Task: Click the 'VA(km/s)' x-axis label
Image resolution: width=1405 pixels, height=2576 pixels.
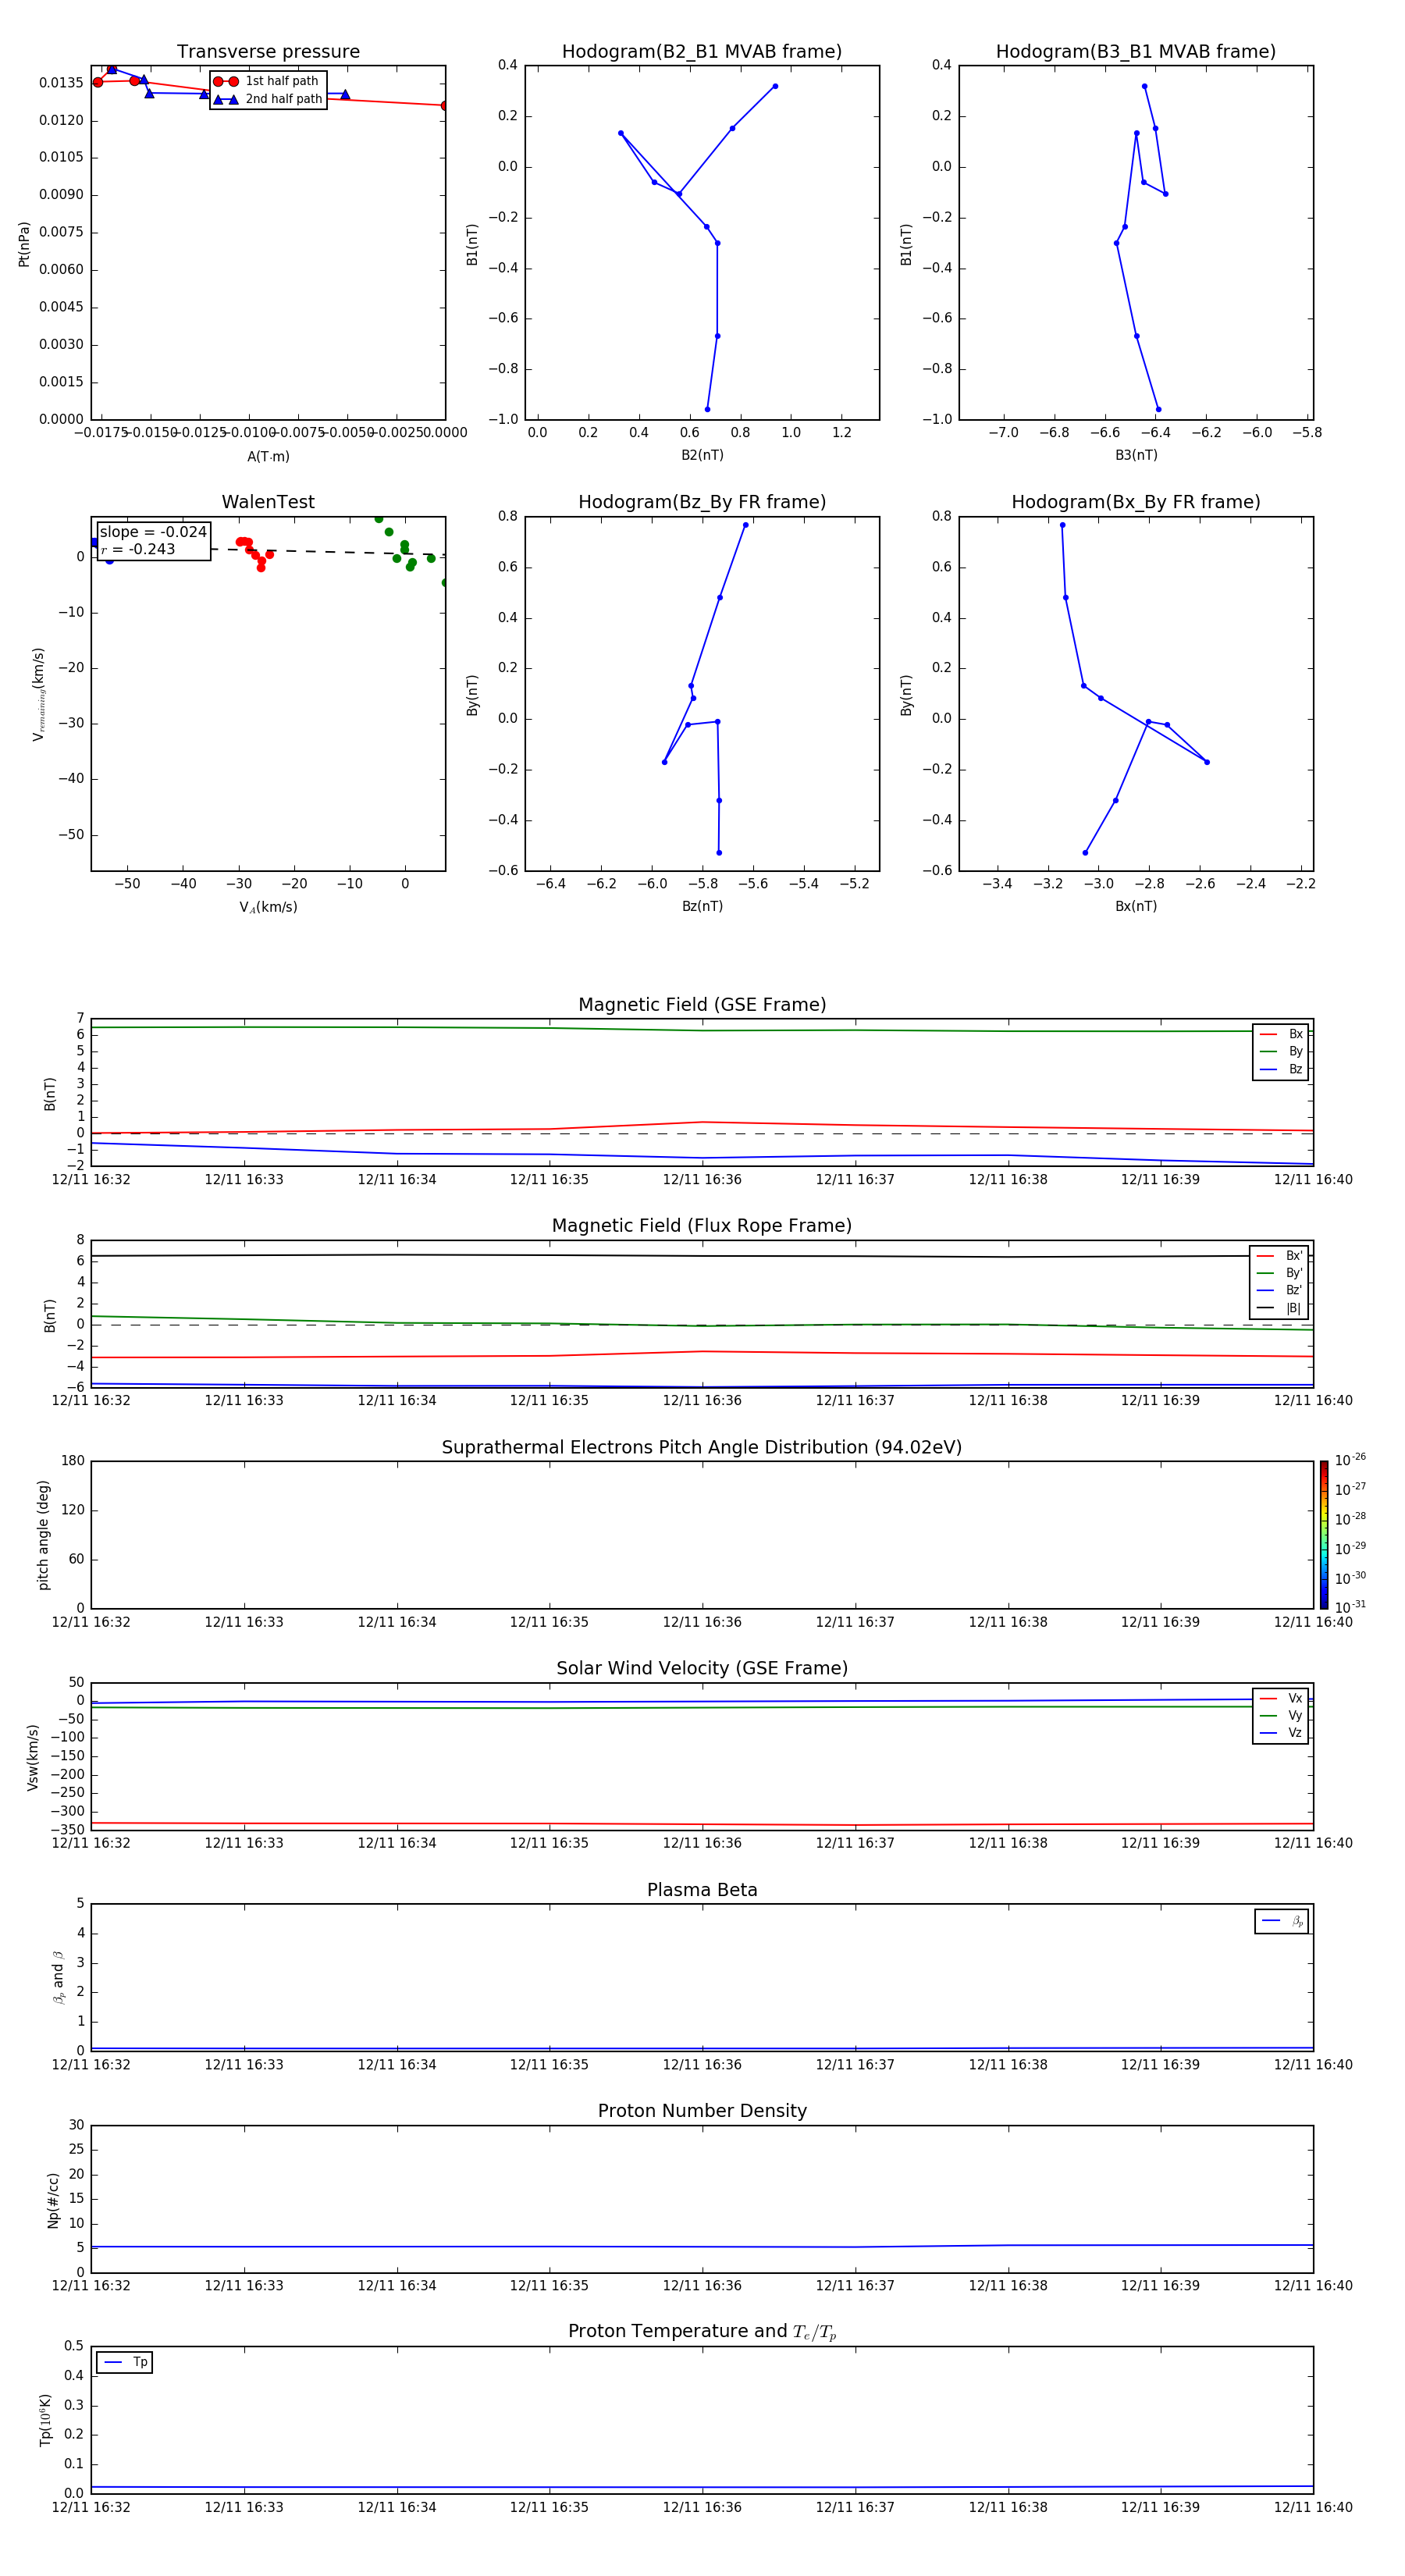Action: tap(268, 907)
